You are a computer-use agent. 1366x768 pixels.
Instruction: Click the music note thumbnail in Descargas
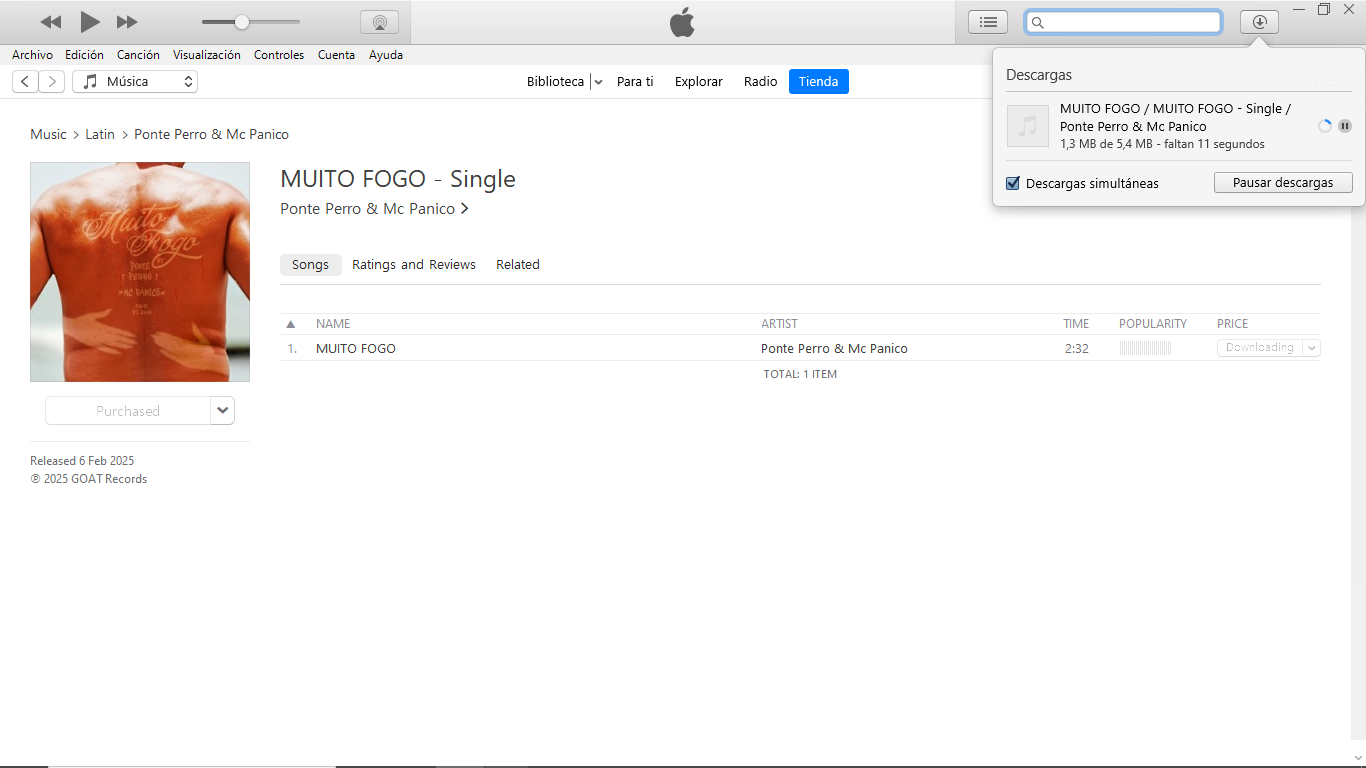click(1028, 126)
